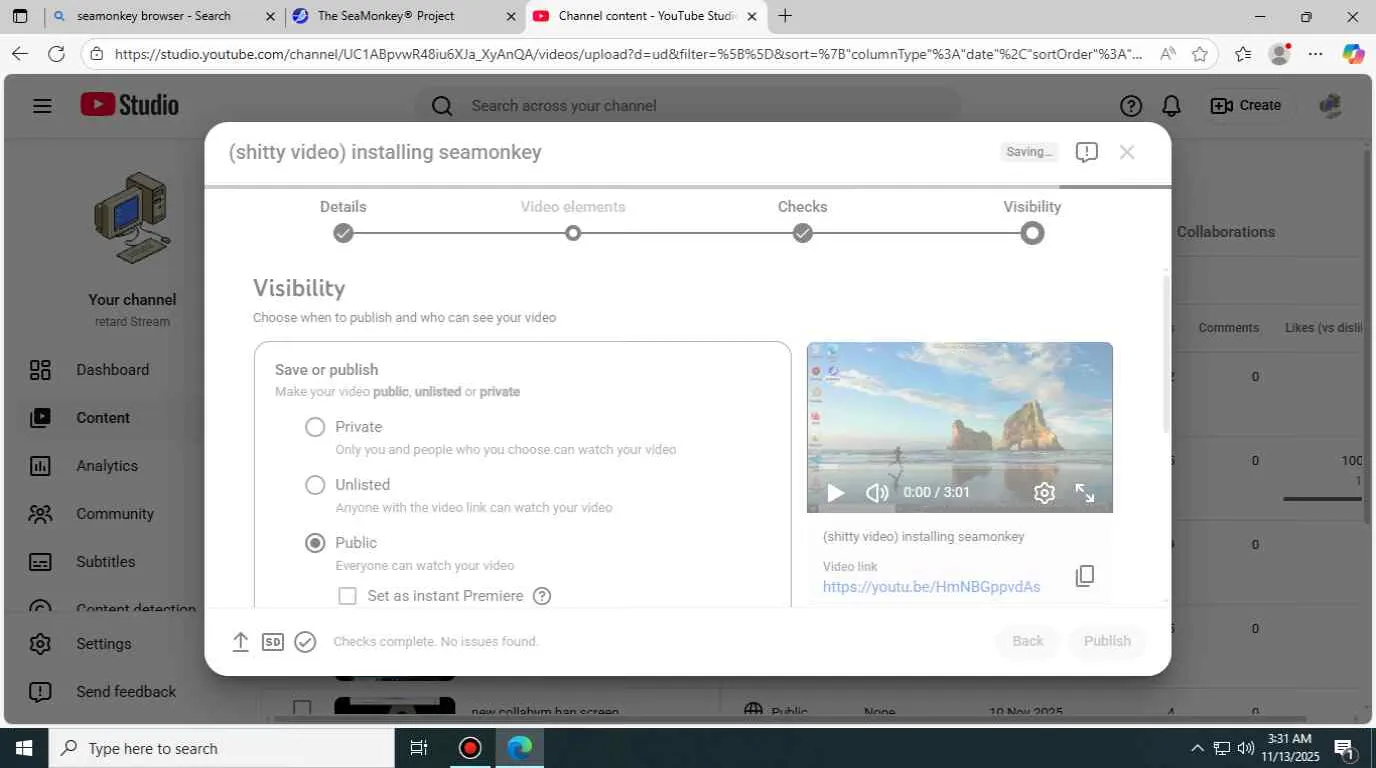The height and width of the screenshot is (768, 1376).
Task: Open the youtu.be video link
Action: (x=931, y=587)
